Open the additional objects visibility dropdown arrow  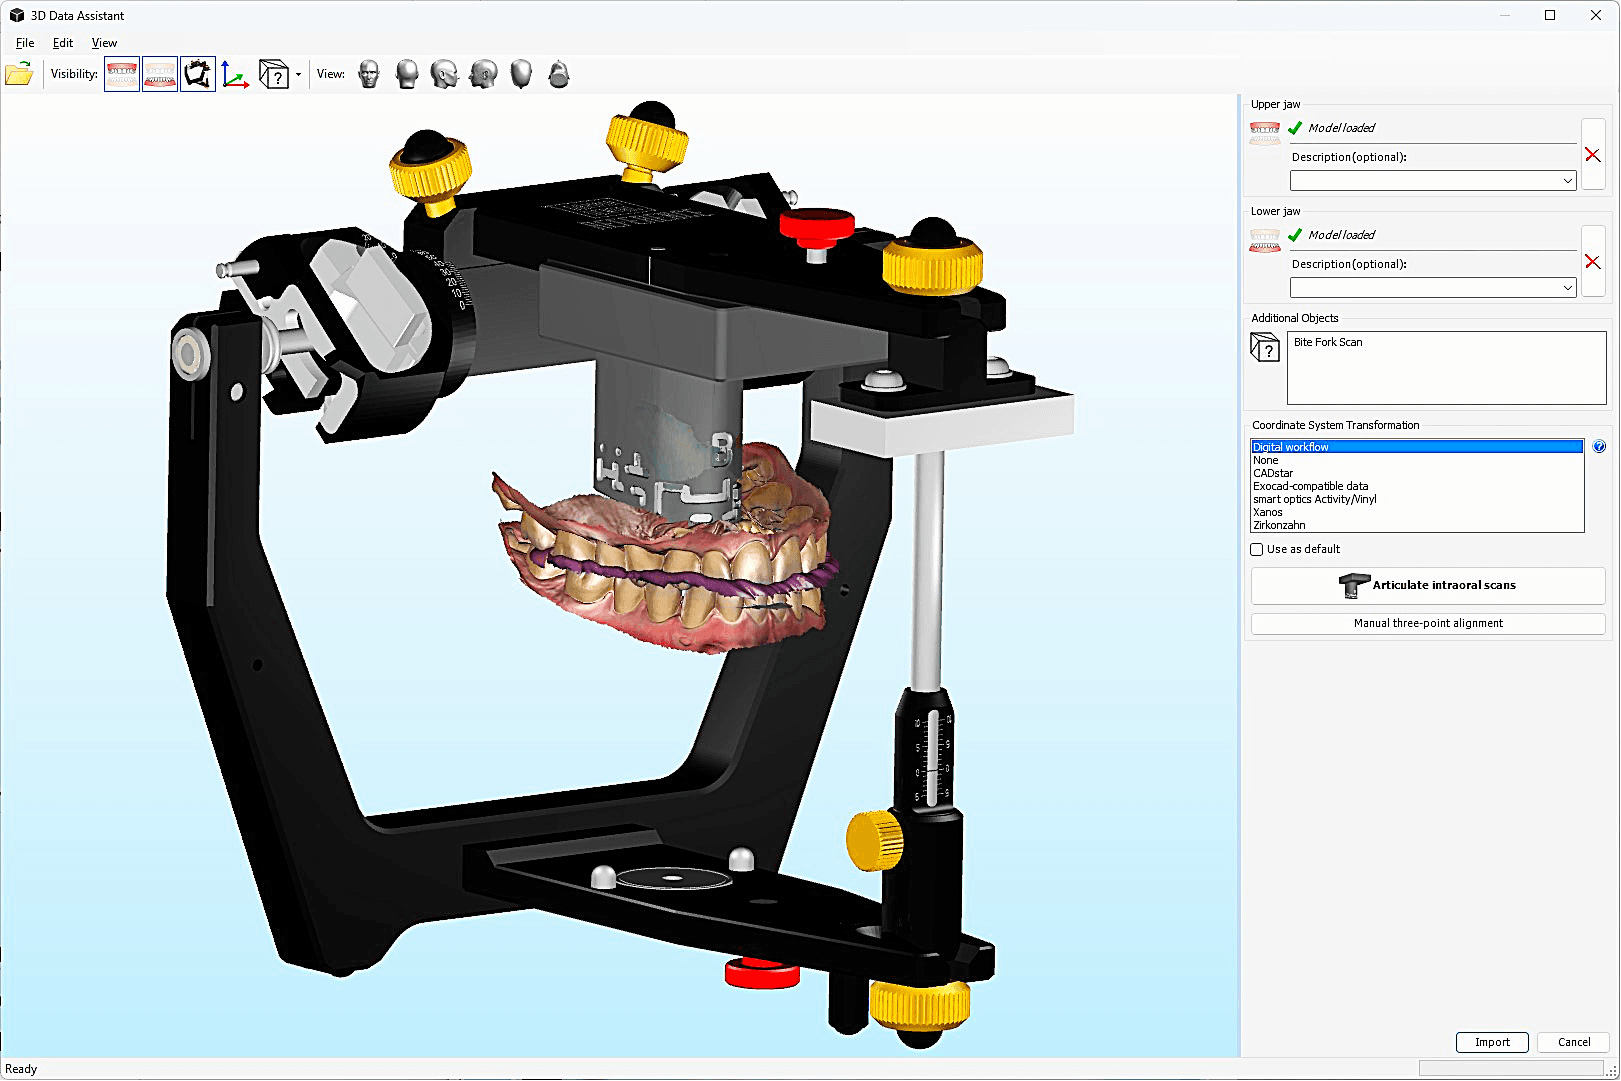298,74
